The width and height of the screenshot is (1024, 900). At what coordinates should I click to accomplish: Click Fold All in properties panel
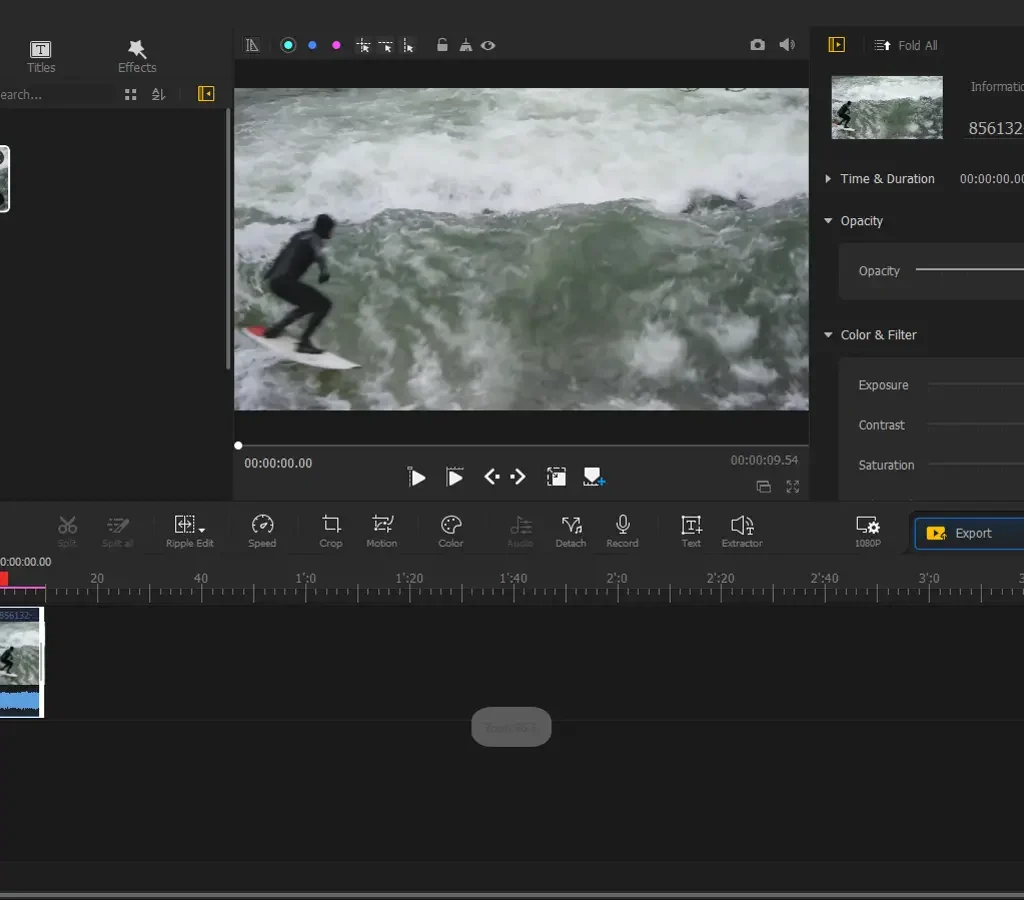(906, 45)
